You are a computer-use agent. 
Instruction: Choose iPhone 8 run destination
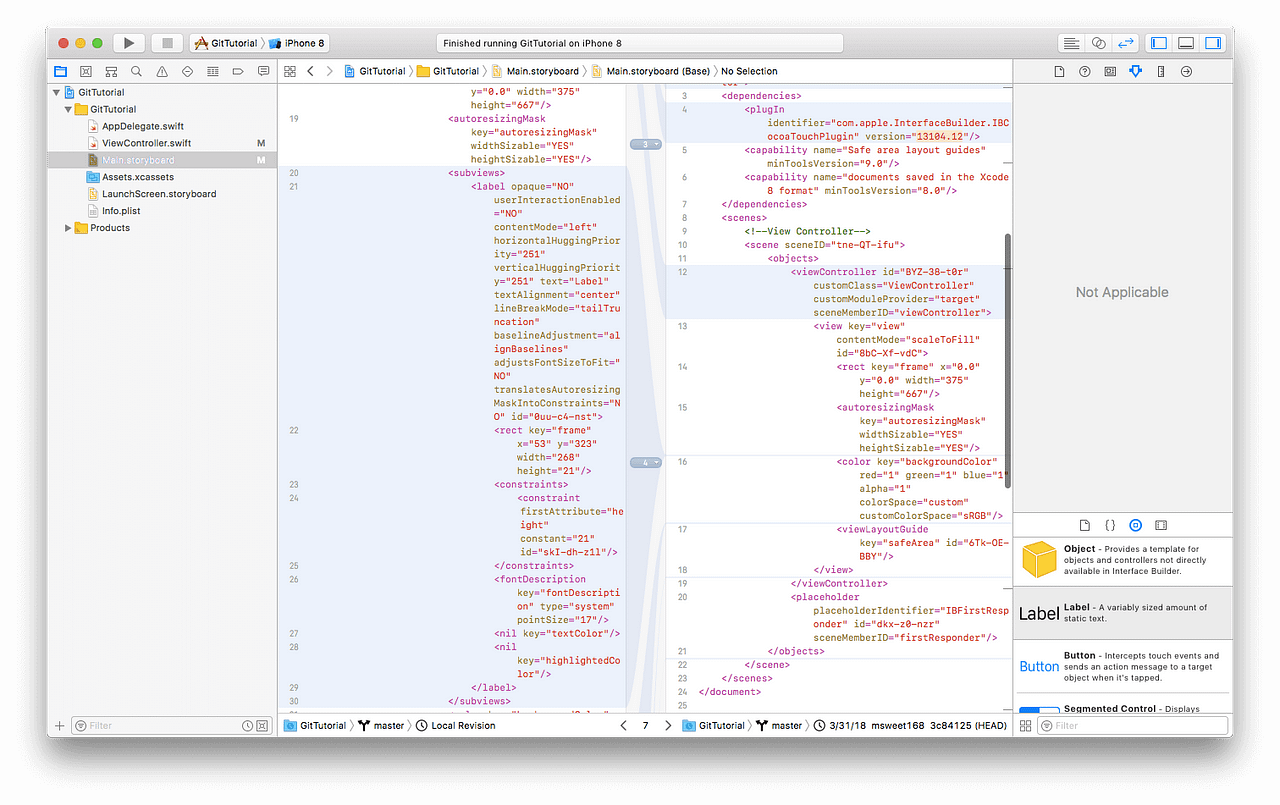[297, 43]
